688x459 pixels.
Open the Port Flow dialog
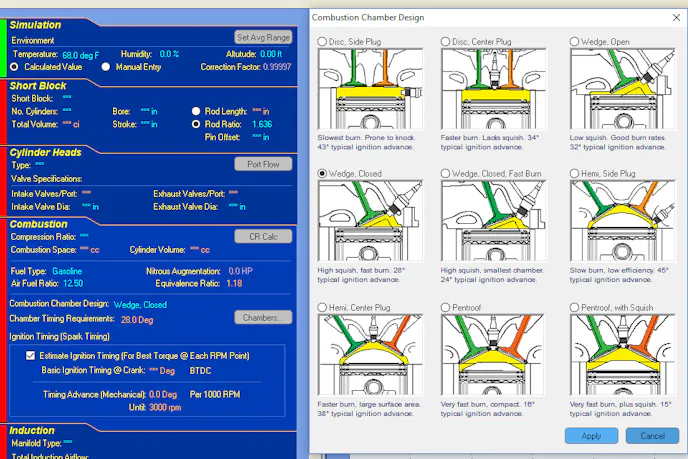tap(262, 164)
